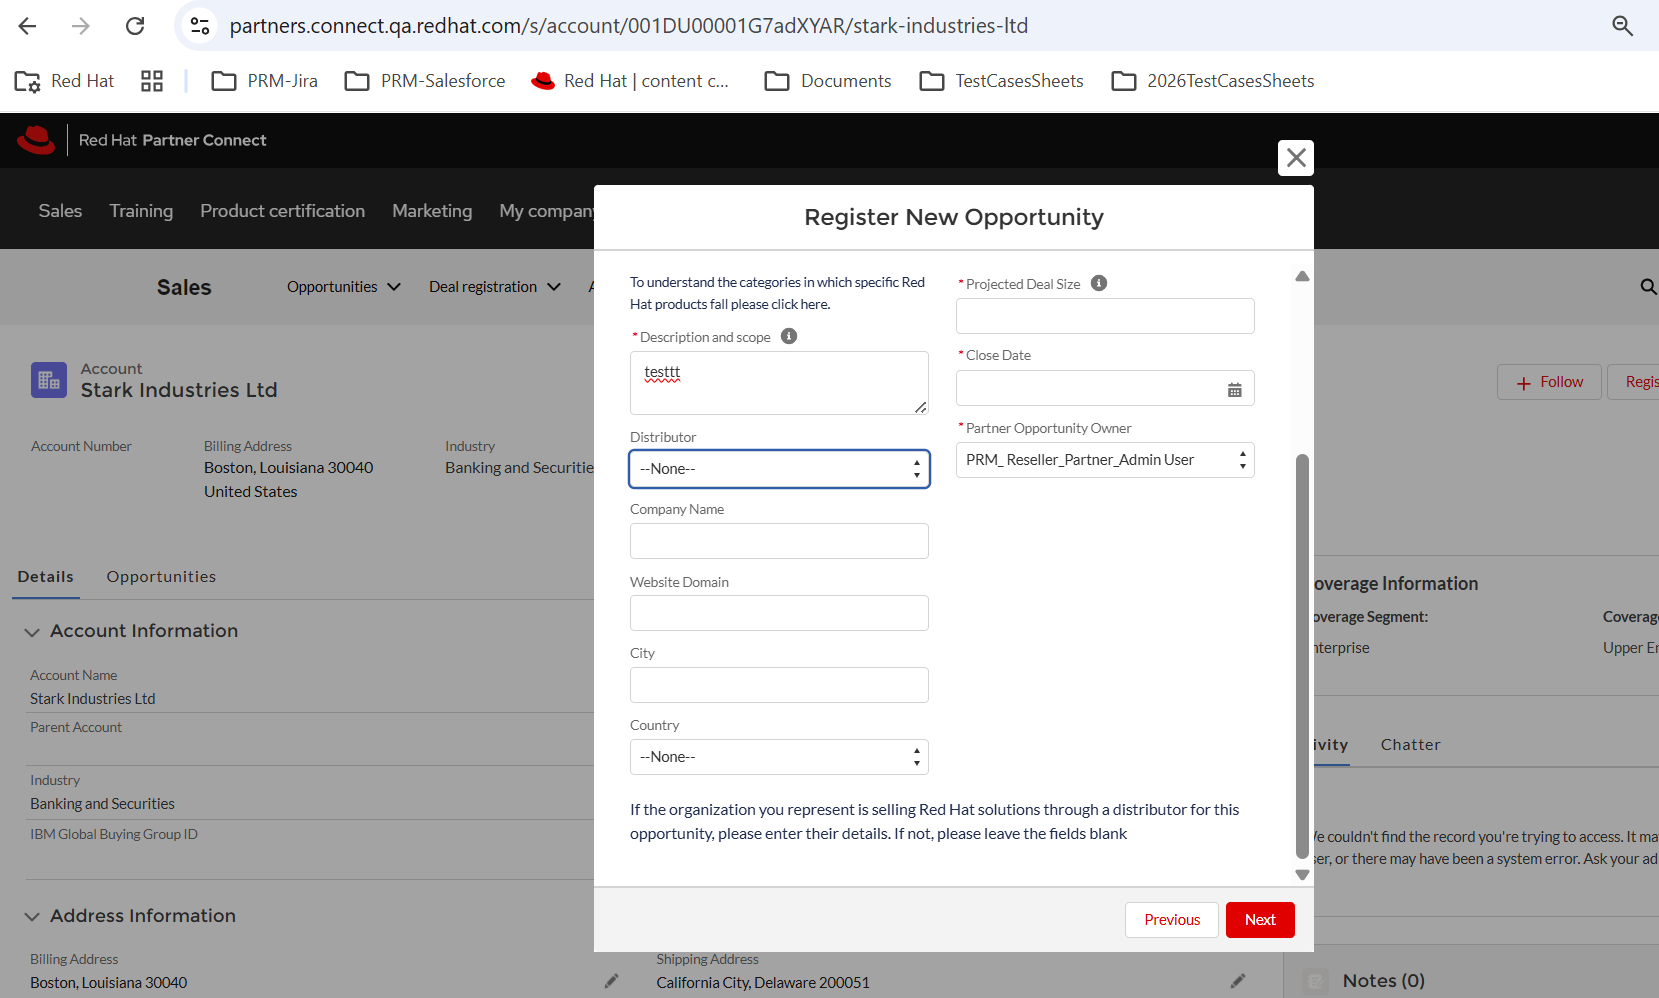Click the browser forward arrow

[x=81, y=26]
